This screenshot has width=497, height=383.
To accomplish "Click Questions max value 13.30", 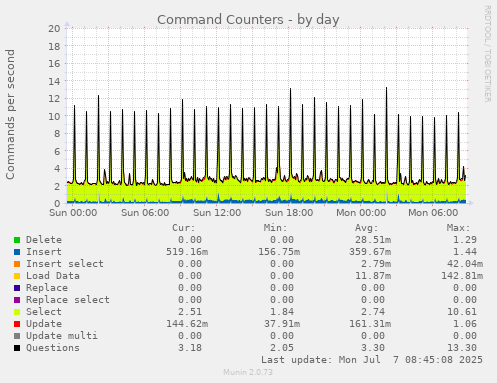I will (x=462, y=348).
